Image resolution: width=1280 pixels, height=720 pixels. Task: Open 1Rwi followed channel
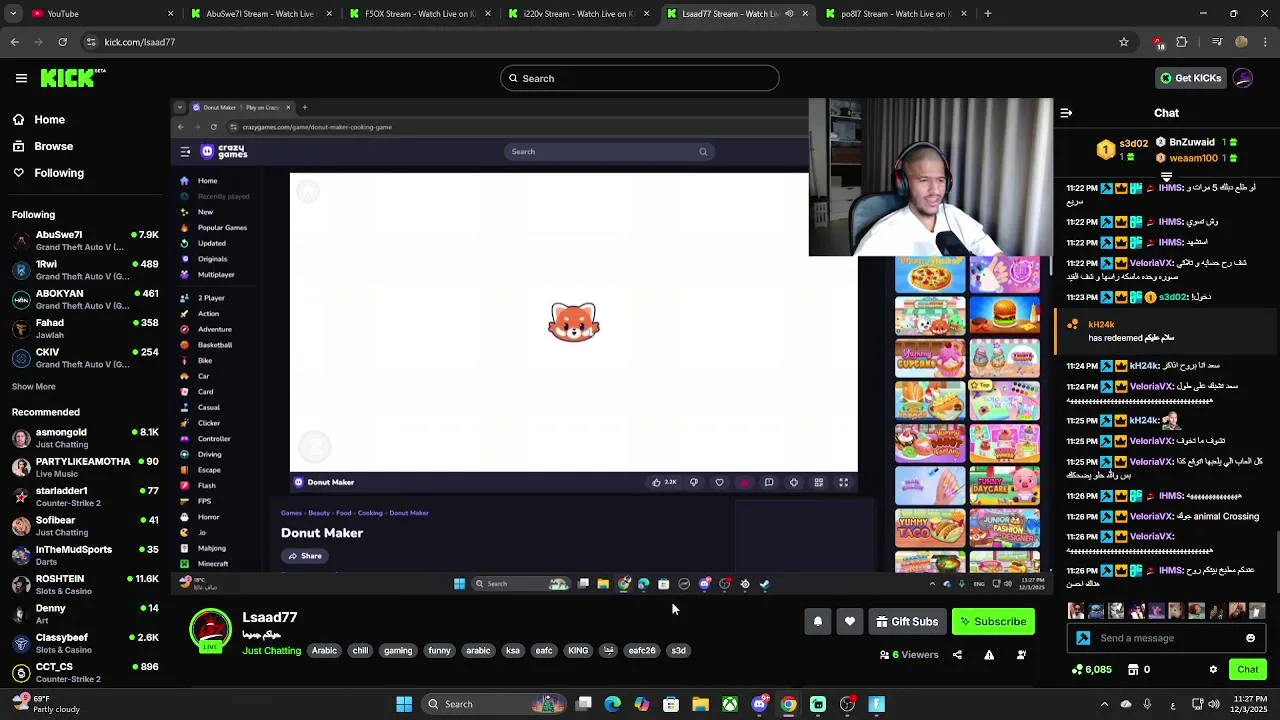point(85,270)
